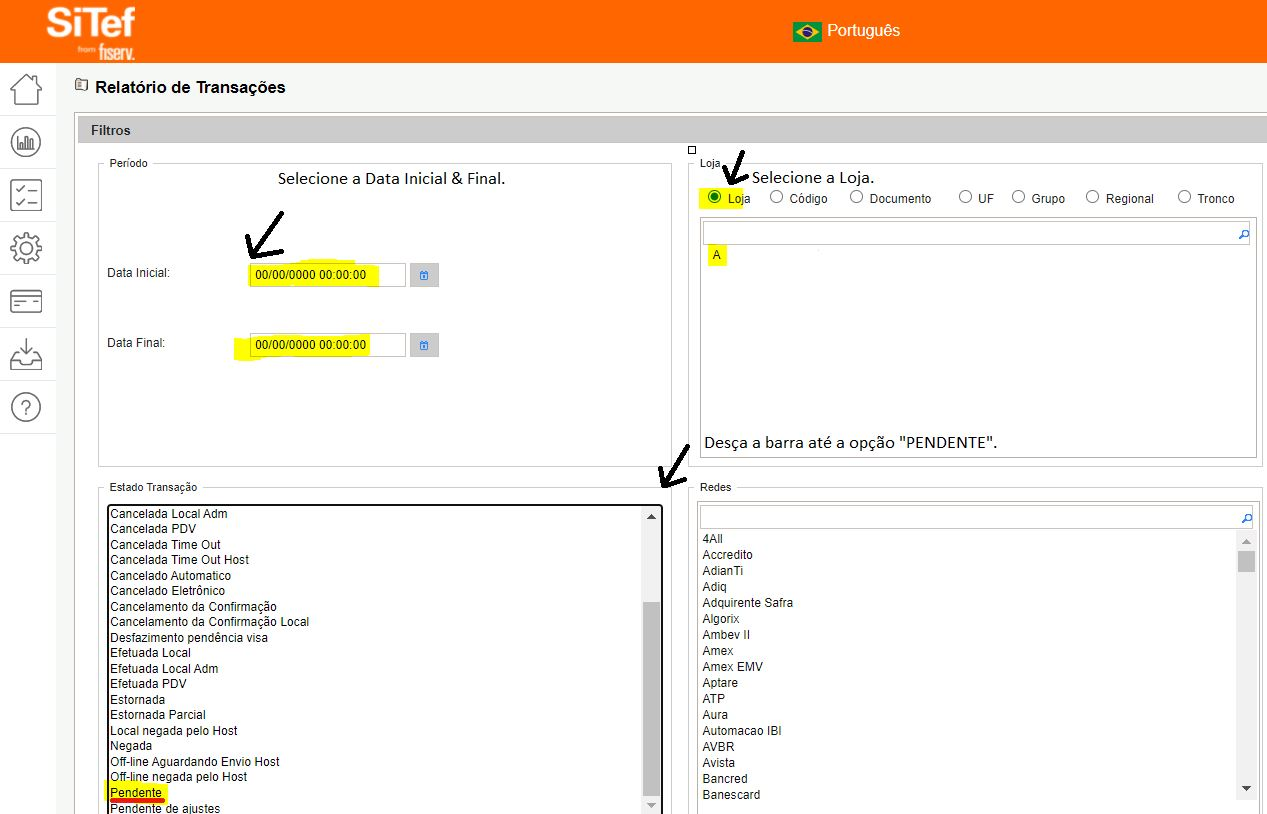The image size is (1267, 814).
Task: Select the Documento radio button
Action: tap(857, 197)
